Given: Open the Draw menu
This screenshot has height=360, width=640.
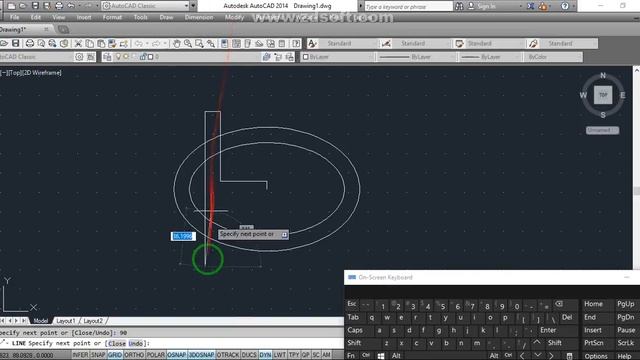Looking at the screenshot, I should (166, 17).
